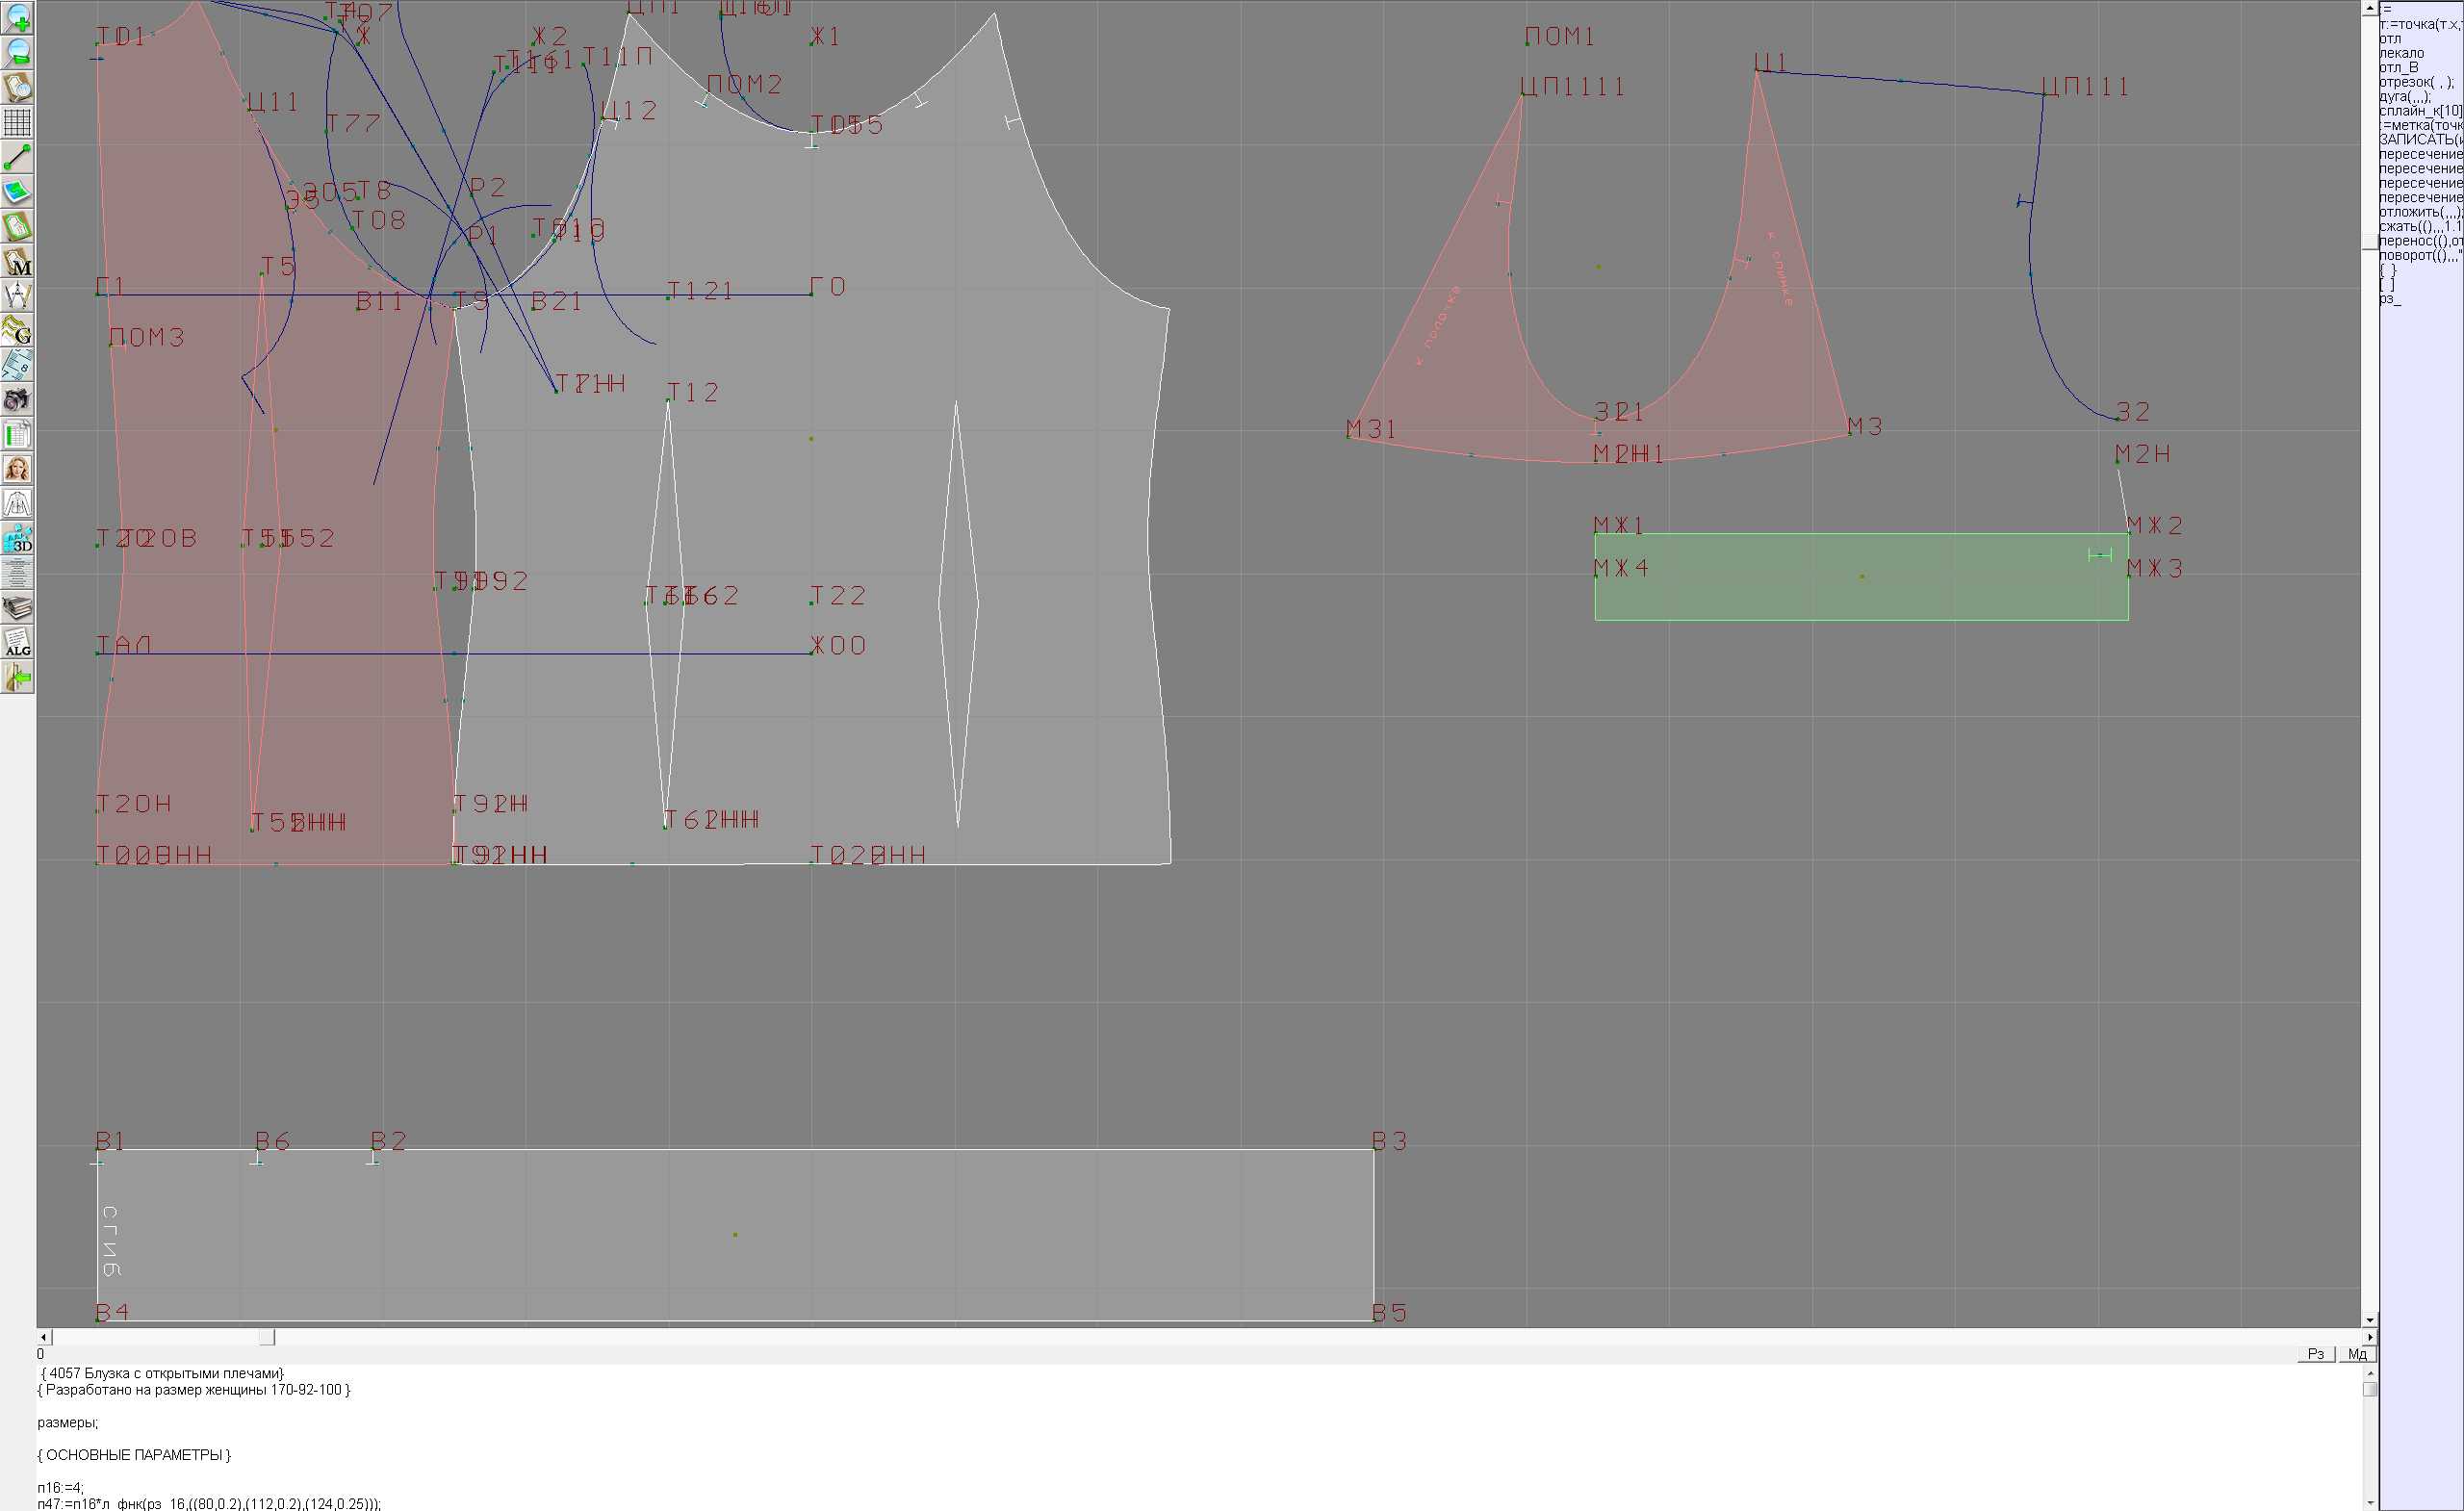This screenshot has height=1511, width=2464.
Task: Click the canvas vertical scrollbar down arrow
Action: click(2370, 1320)
